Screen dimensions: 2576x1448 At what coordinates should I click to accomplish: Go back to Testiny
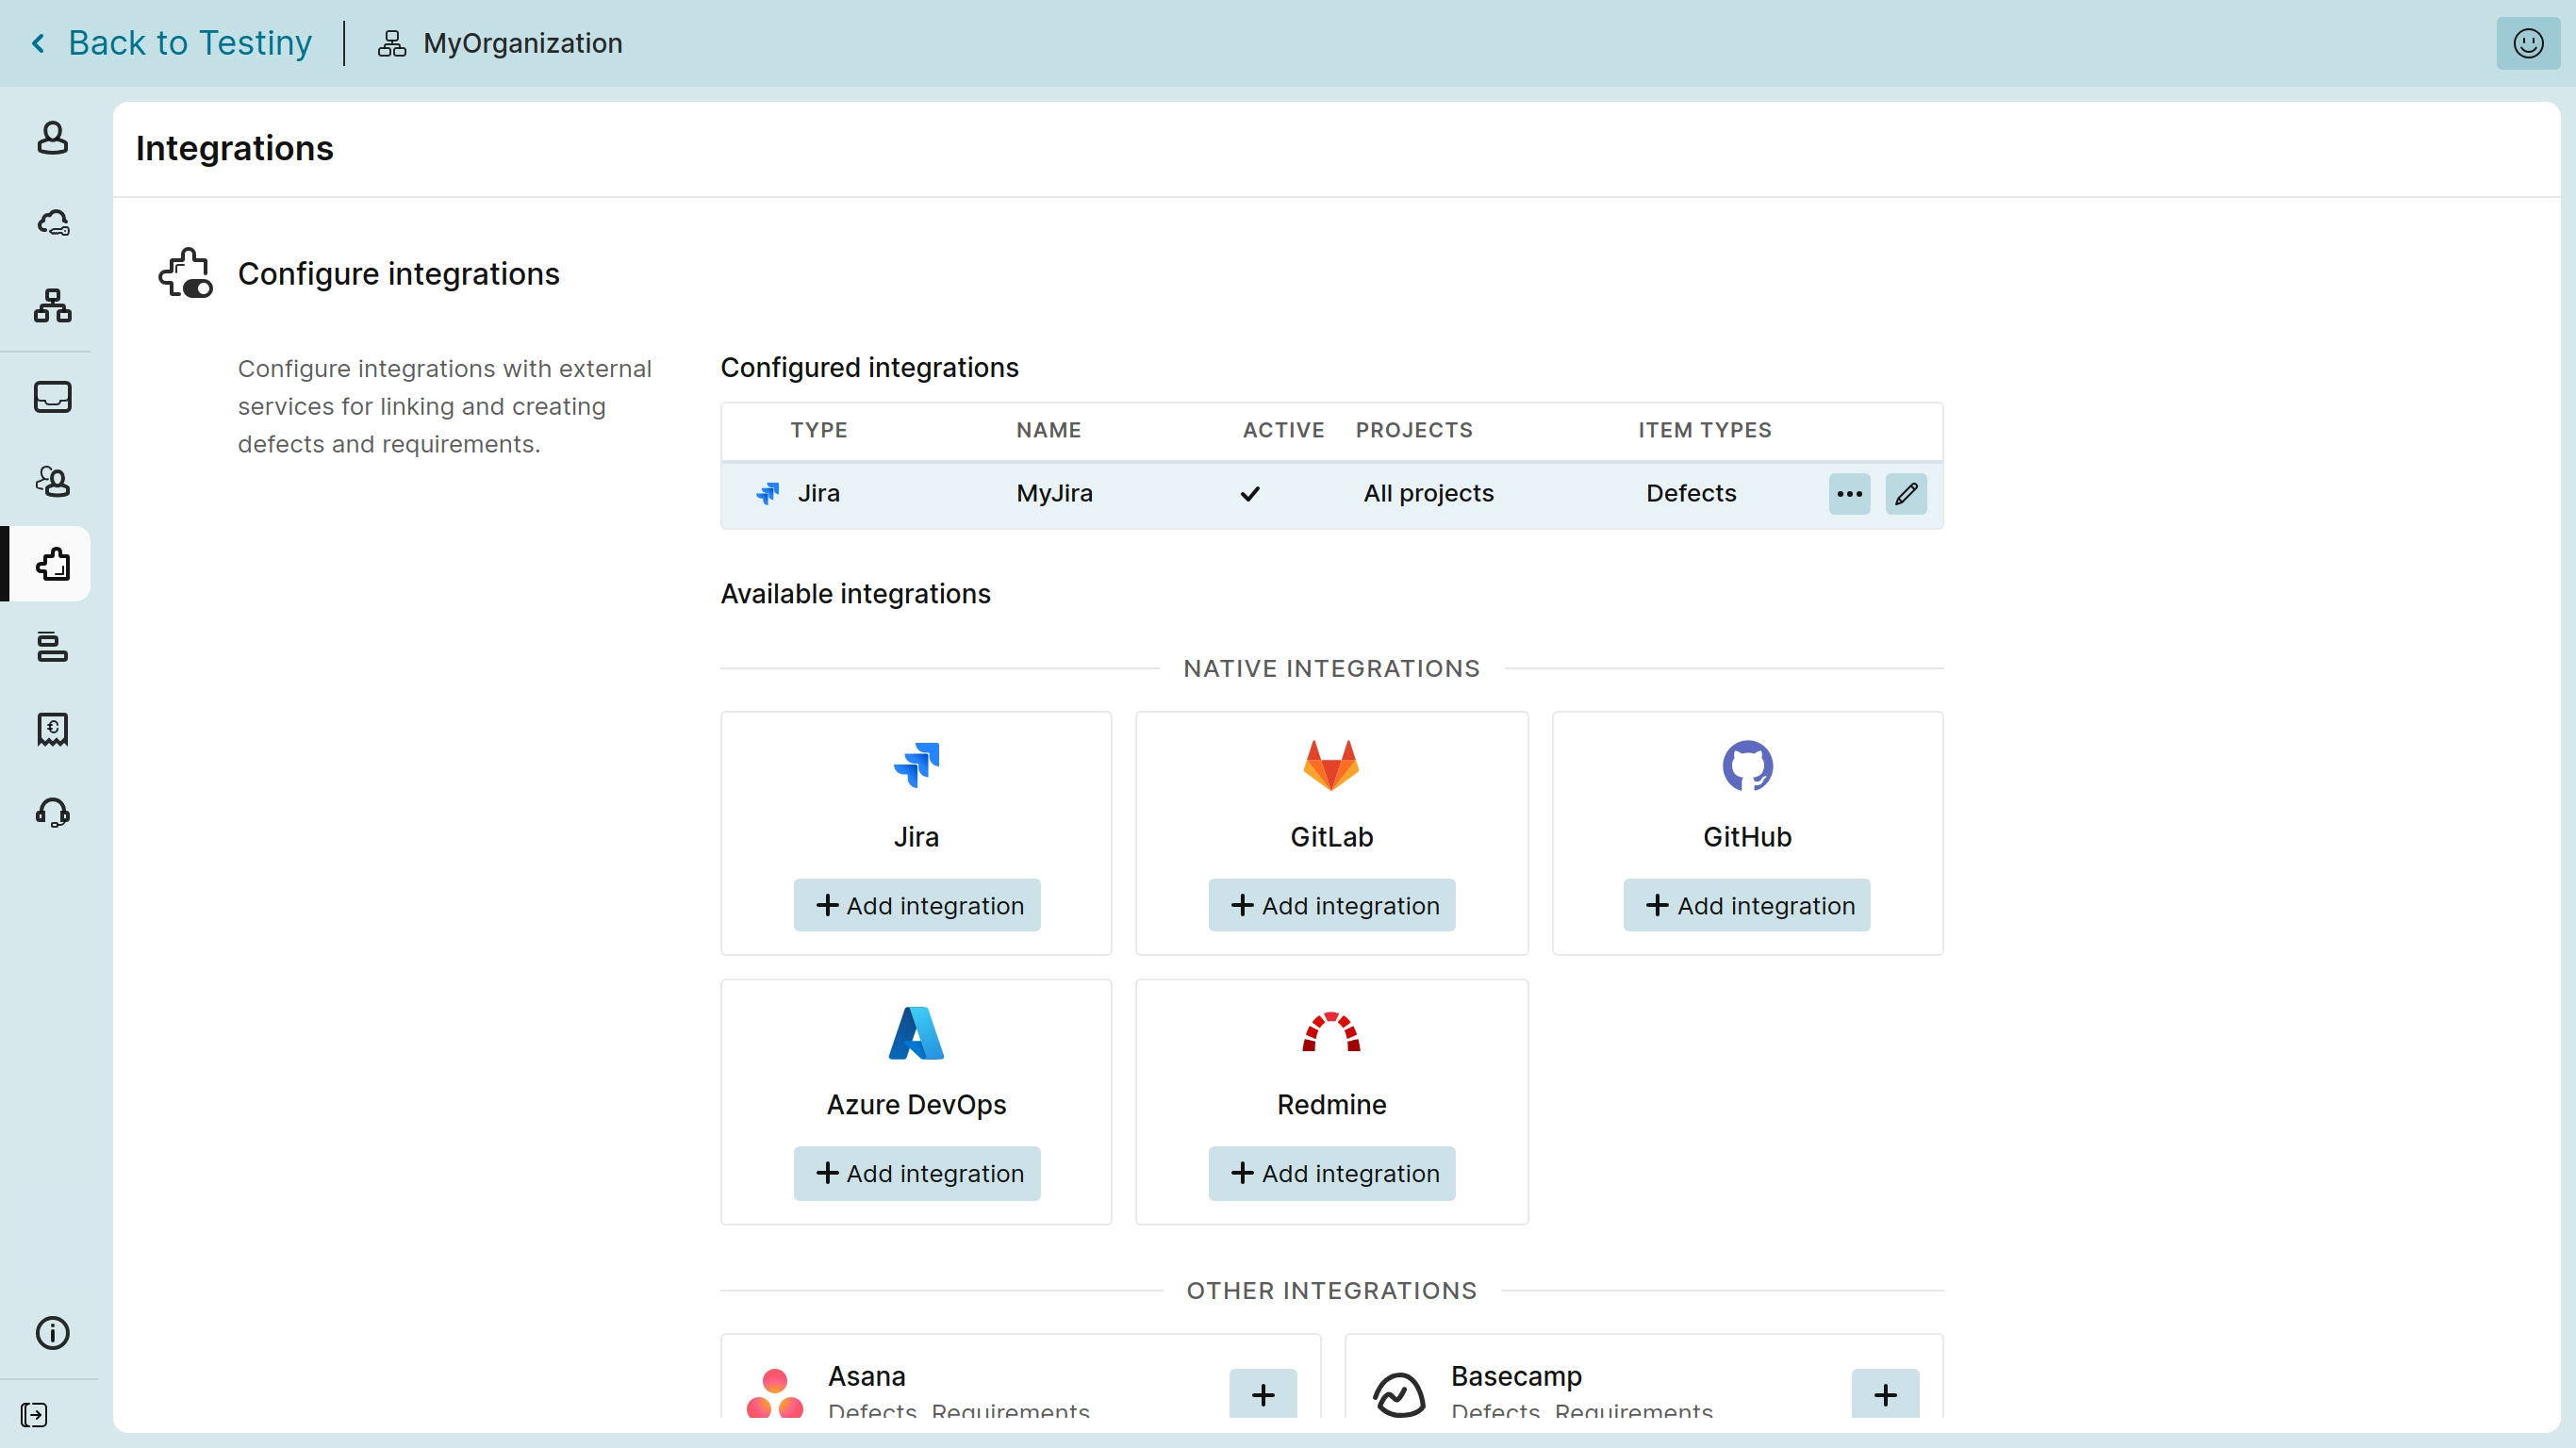tap(174, 43)
